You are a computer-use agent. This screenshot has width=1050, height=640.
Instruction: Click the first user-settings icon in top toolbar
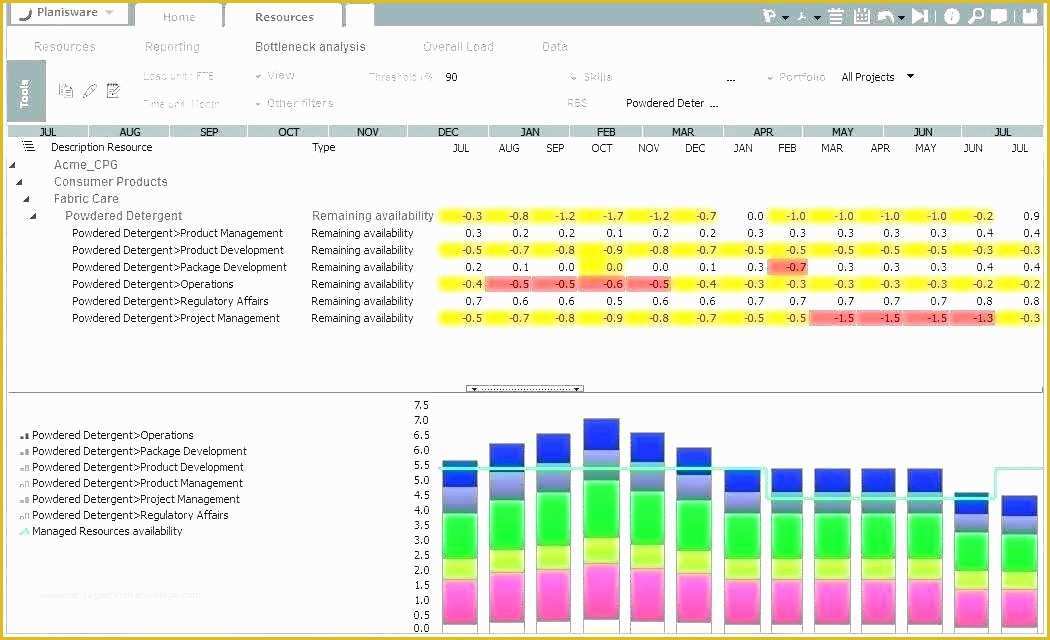point(769,16)
